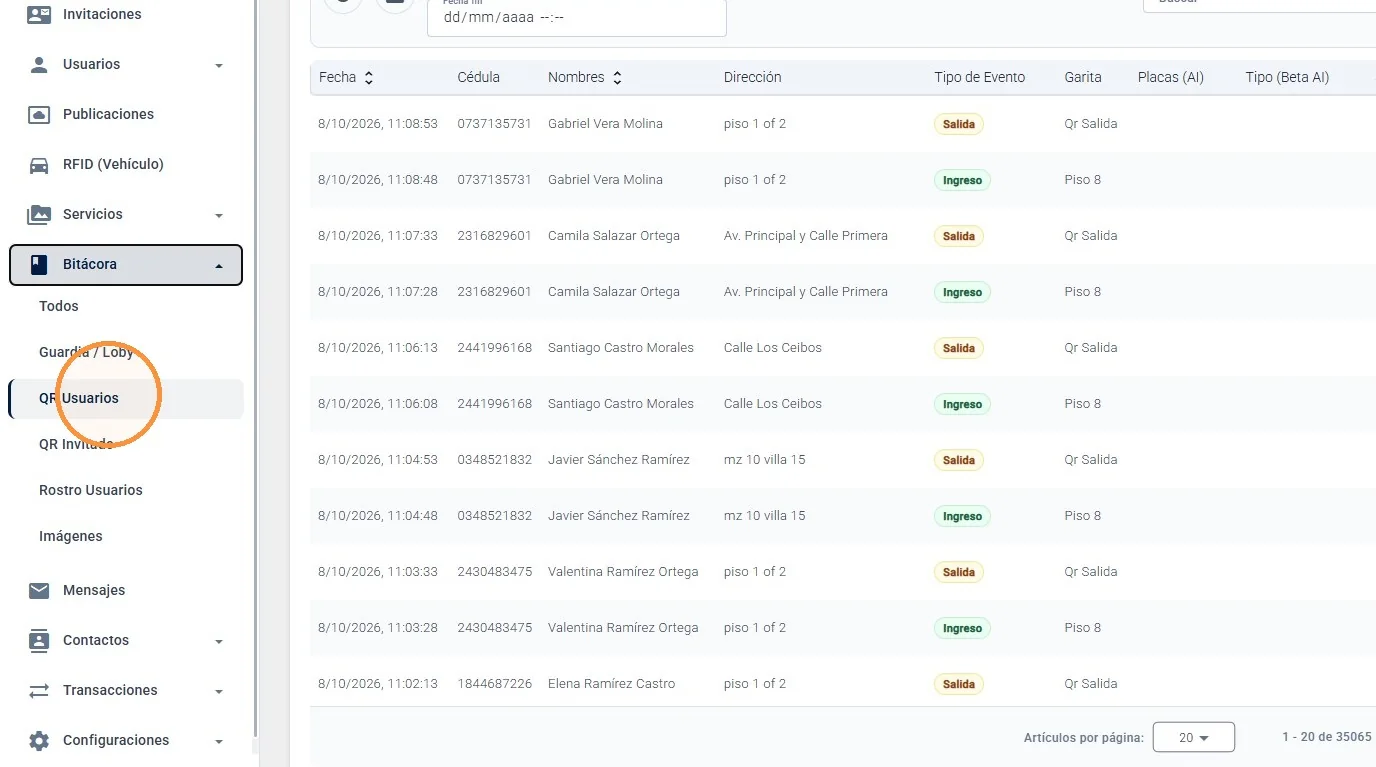The image size is (1376, 767).
Task: Expand the Servicios menu arrow
Action: 219,215
